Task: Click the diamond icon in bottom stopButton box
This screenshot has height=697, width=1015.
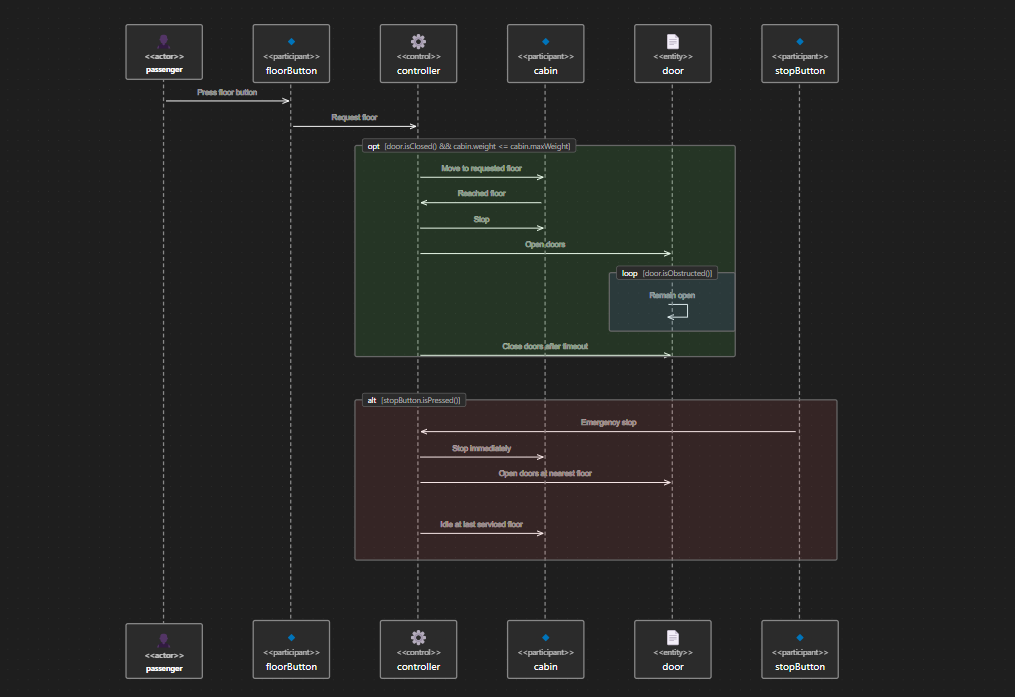Action: coord(800,637)
